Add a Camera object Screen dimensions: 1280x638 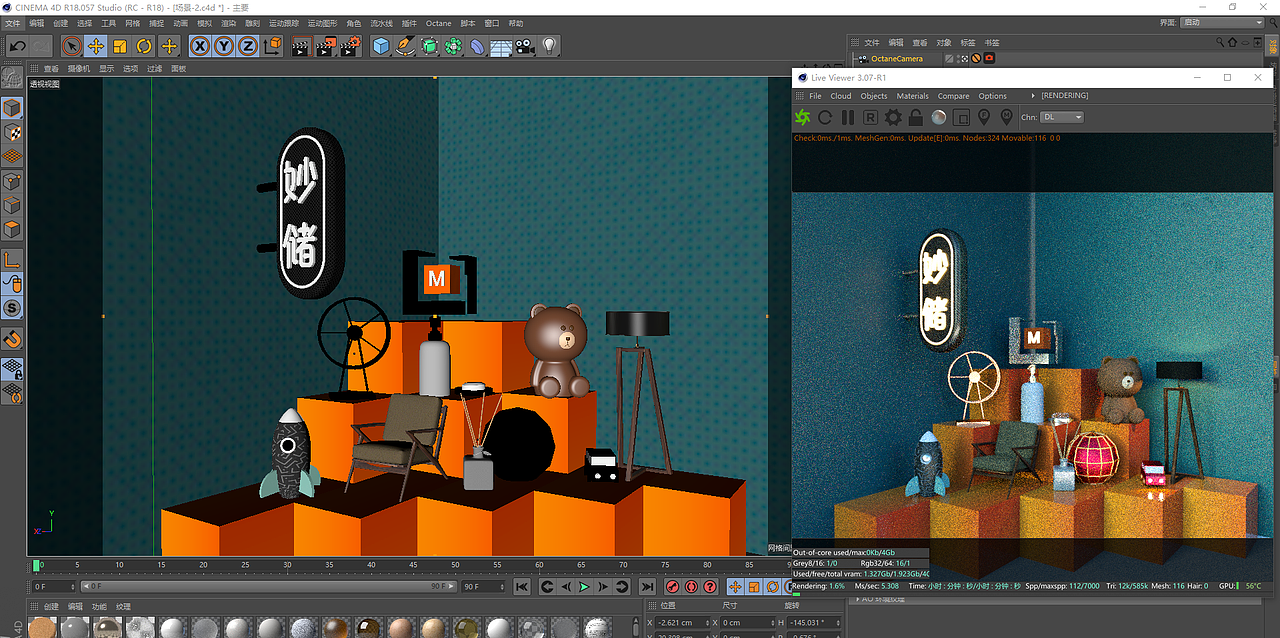[x=525, y=46]
